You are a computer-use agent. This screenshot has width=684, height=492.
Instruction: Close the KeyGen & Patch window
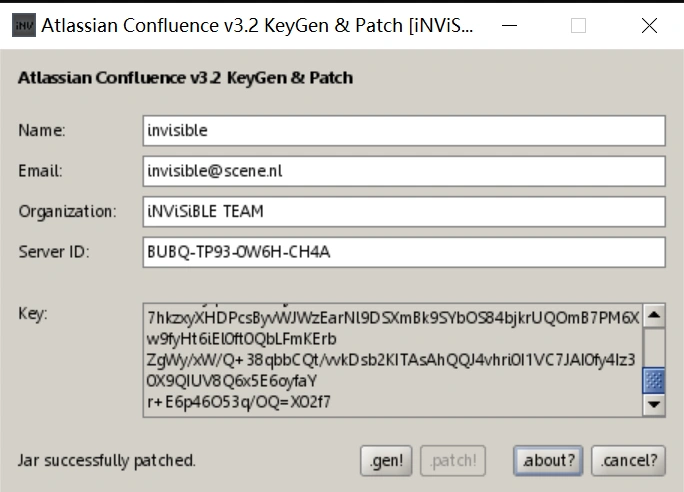[649, 26]
